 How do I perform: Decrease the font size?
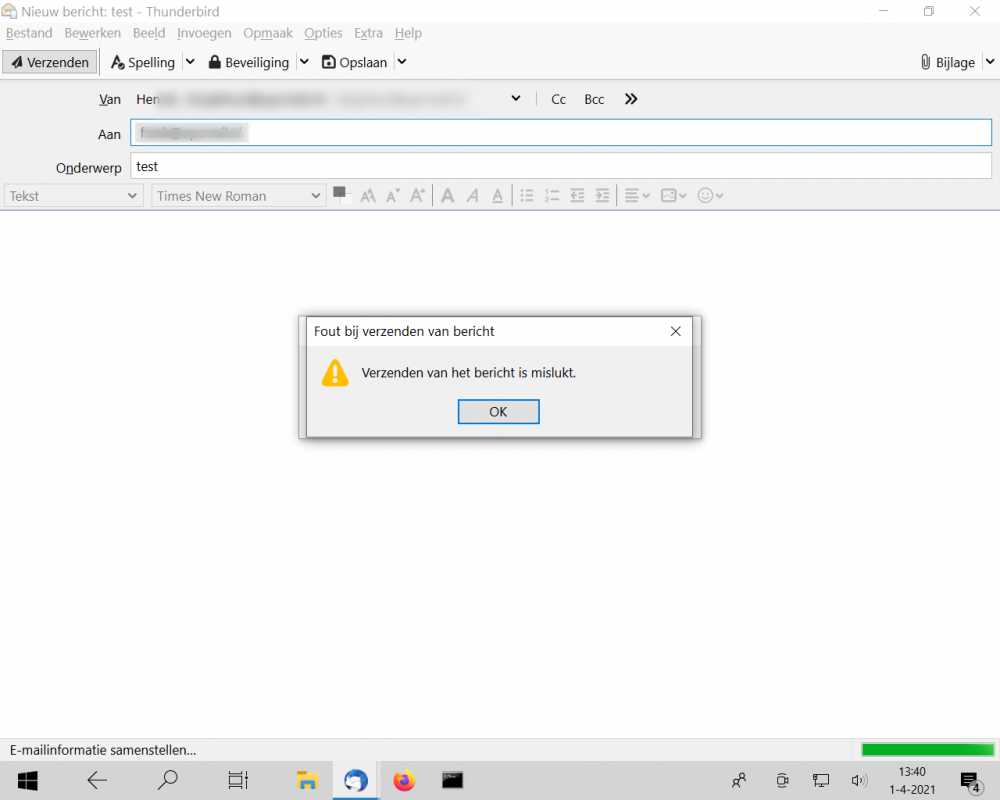[x=392, y=196]
